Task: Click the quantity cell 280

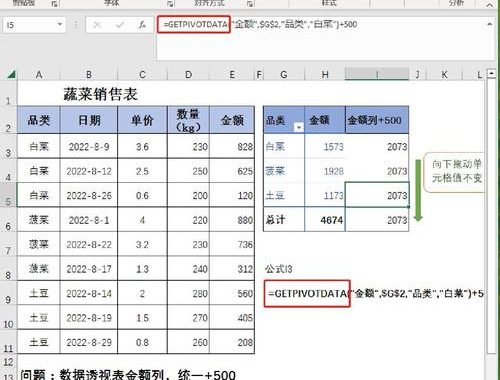Action: point(188,293)
